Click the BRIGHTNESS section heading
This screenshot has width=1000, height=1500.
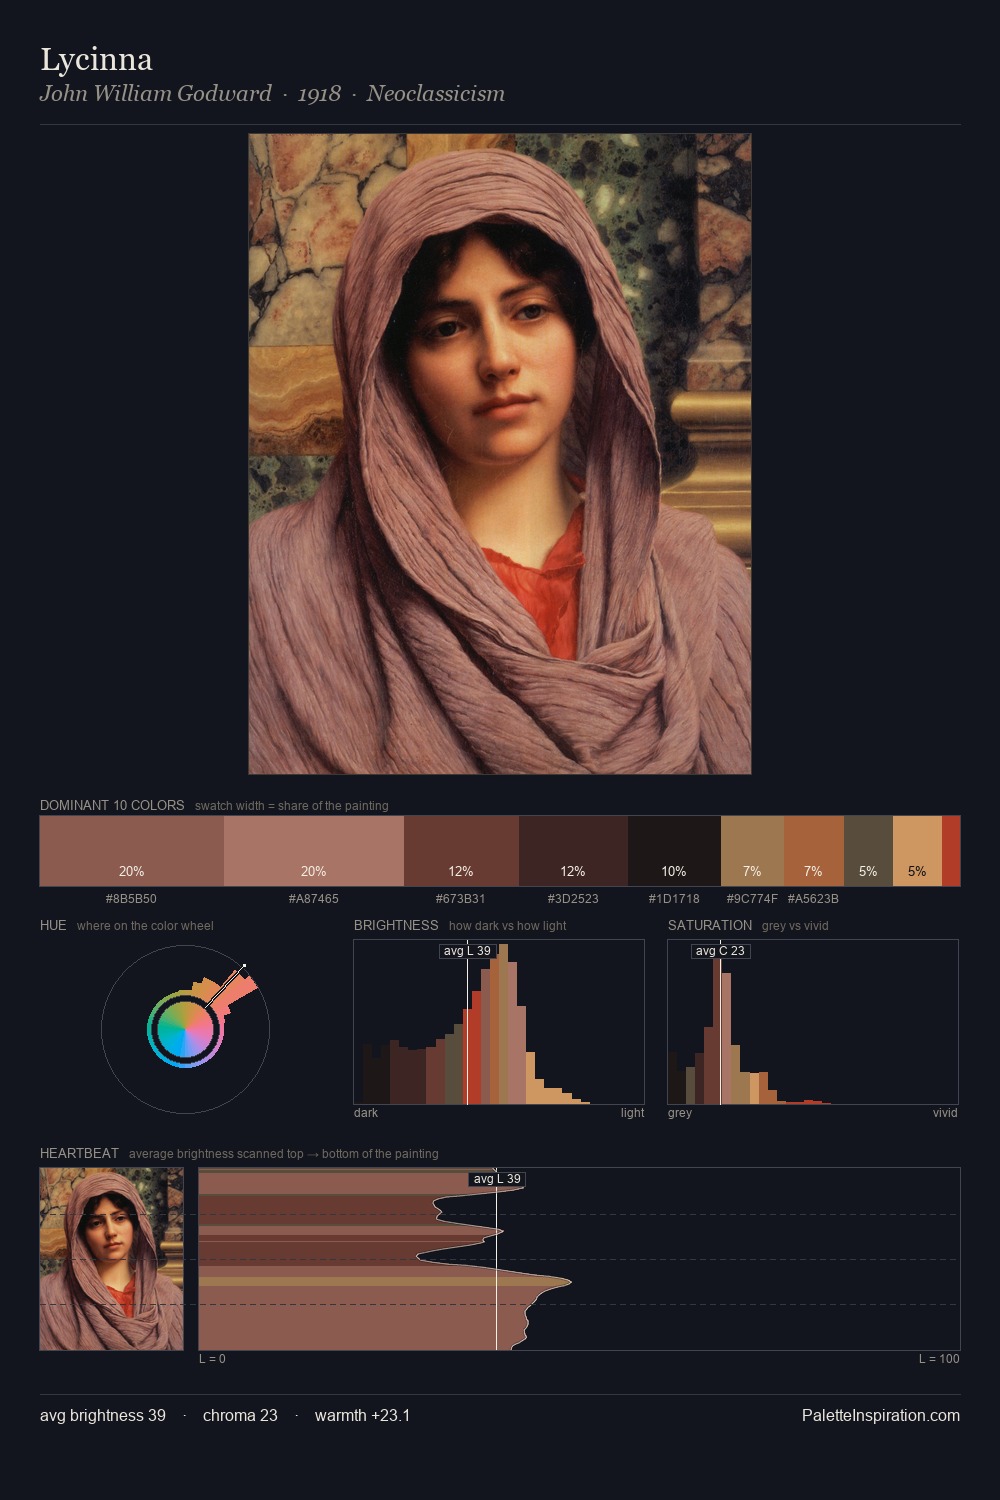click(x=396, y=925)
